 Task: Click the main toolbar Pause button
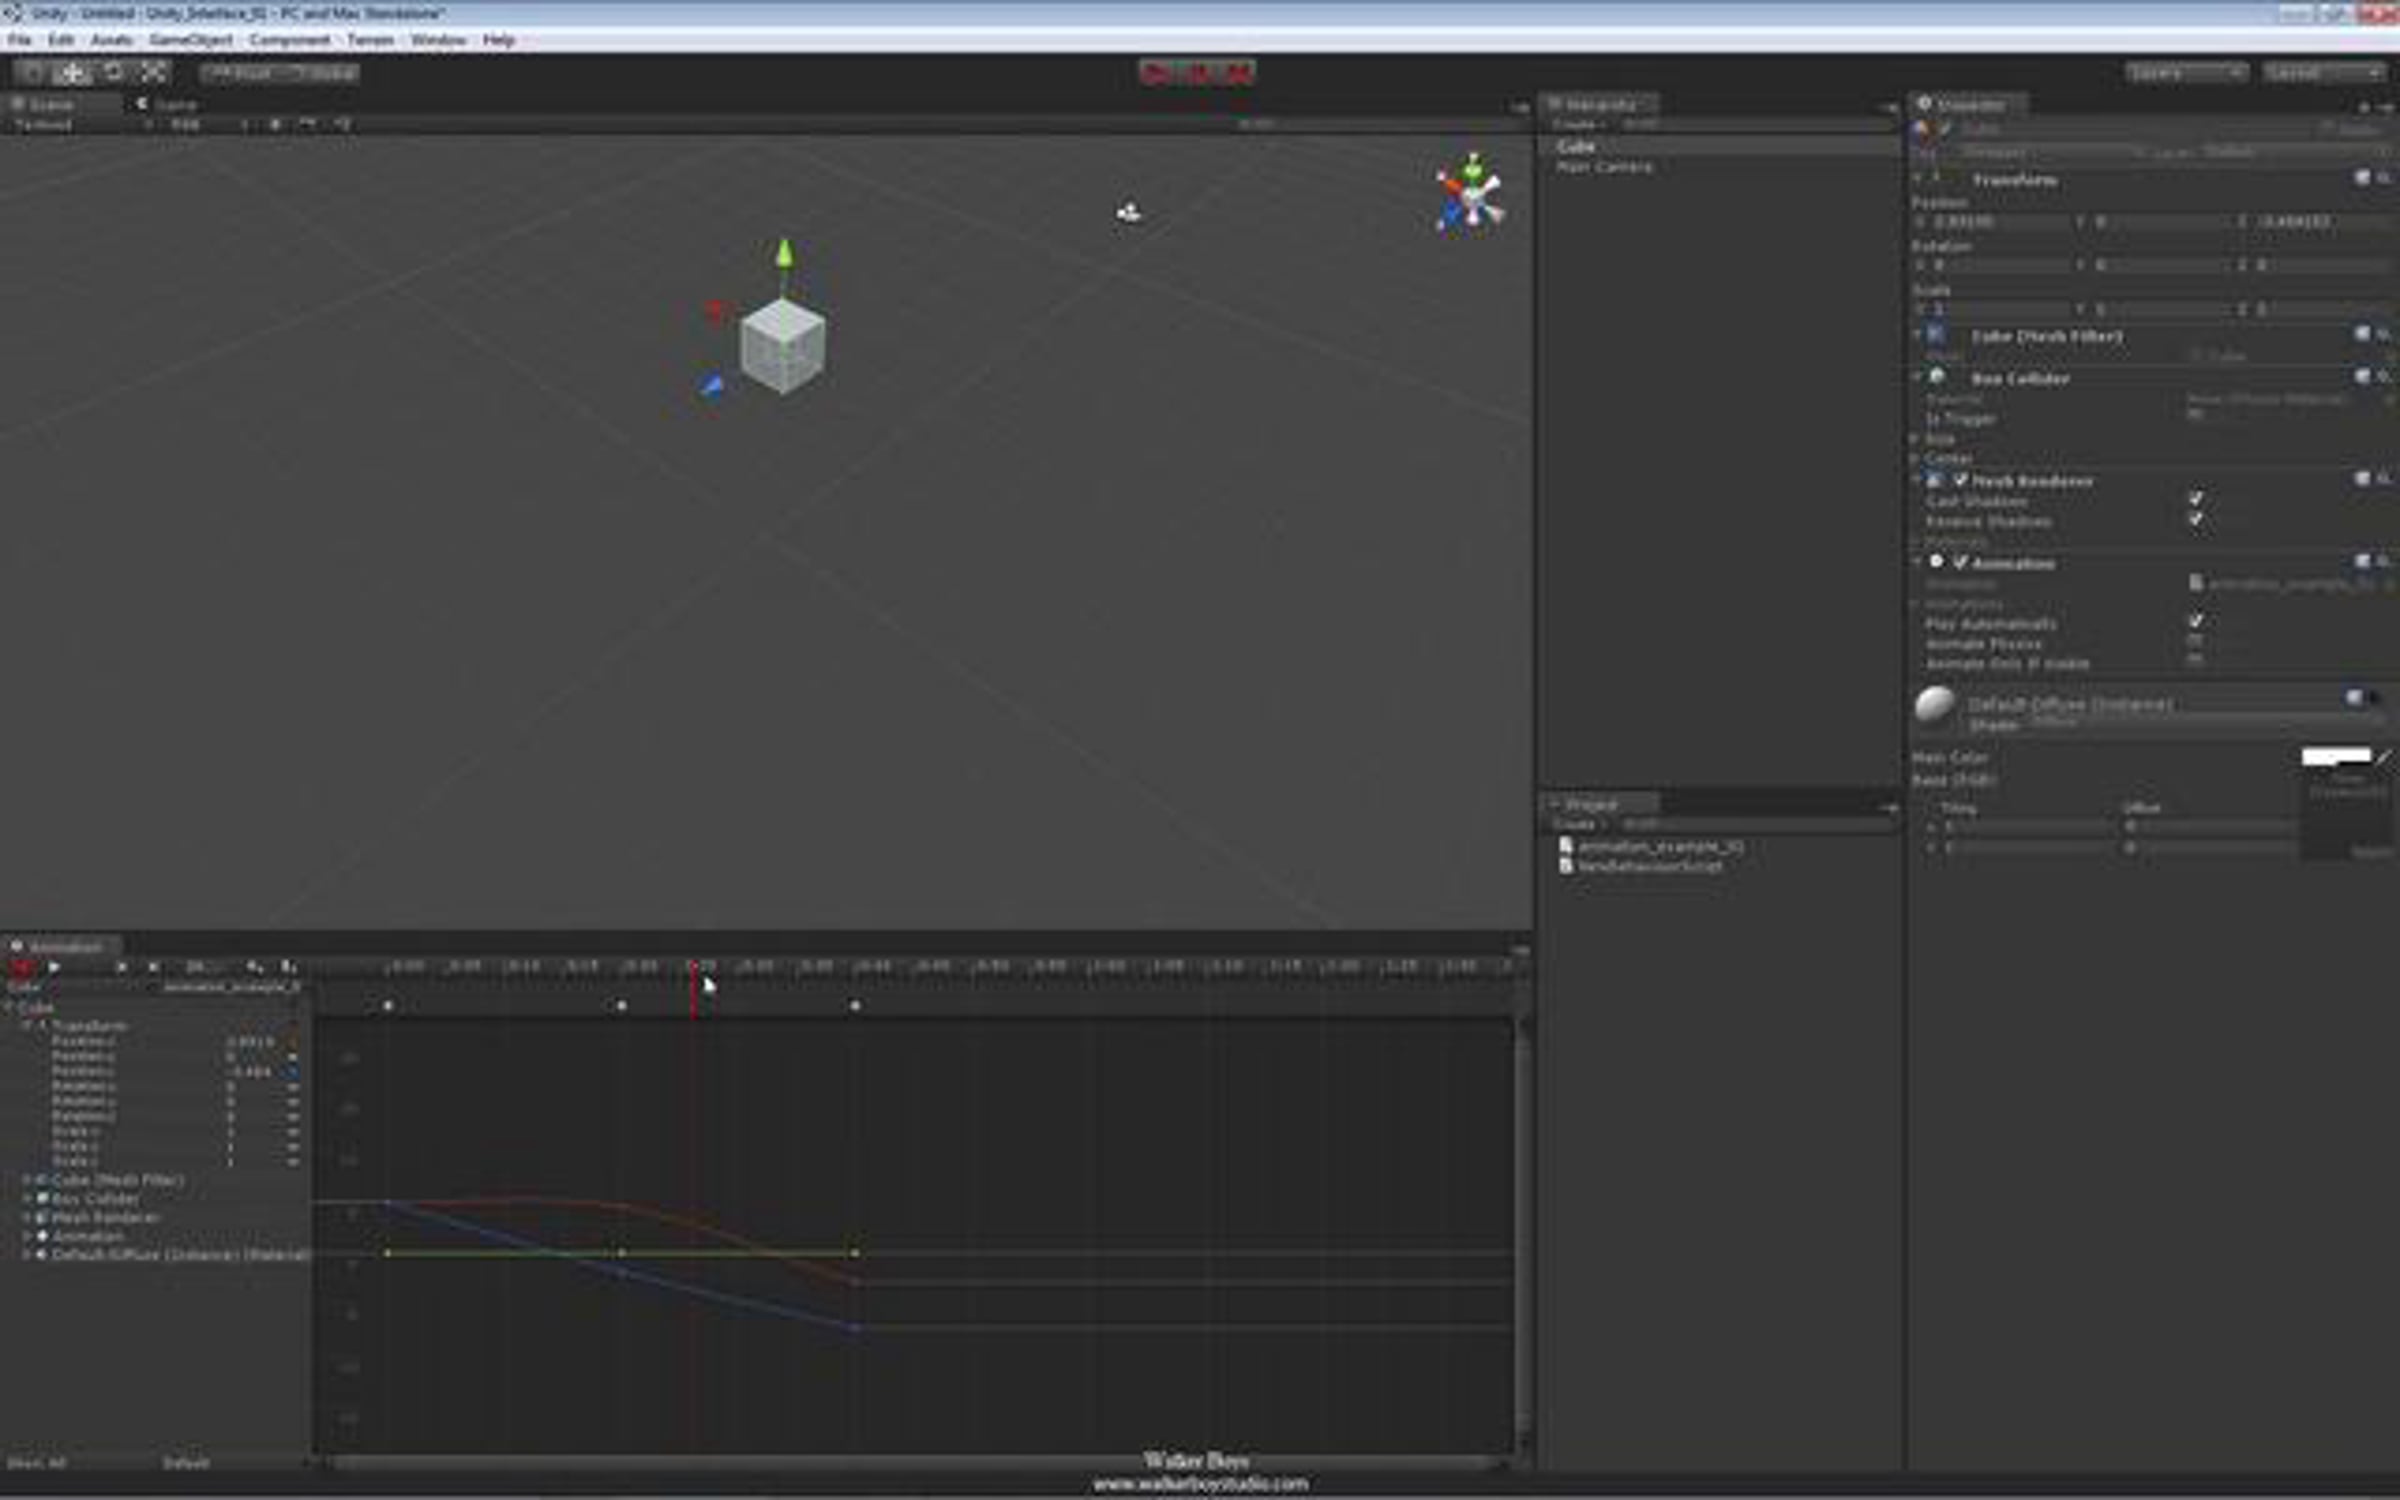[x=1198, y=72]
